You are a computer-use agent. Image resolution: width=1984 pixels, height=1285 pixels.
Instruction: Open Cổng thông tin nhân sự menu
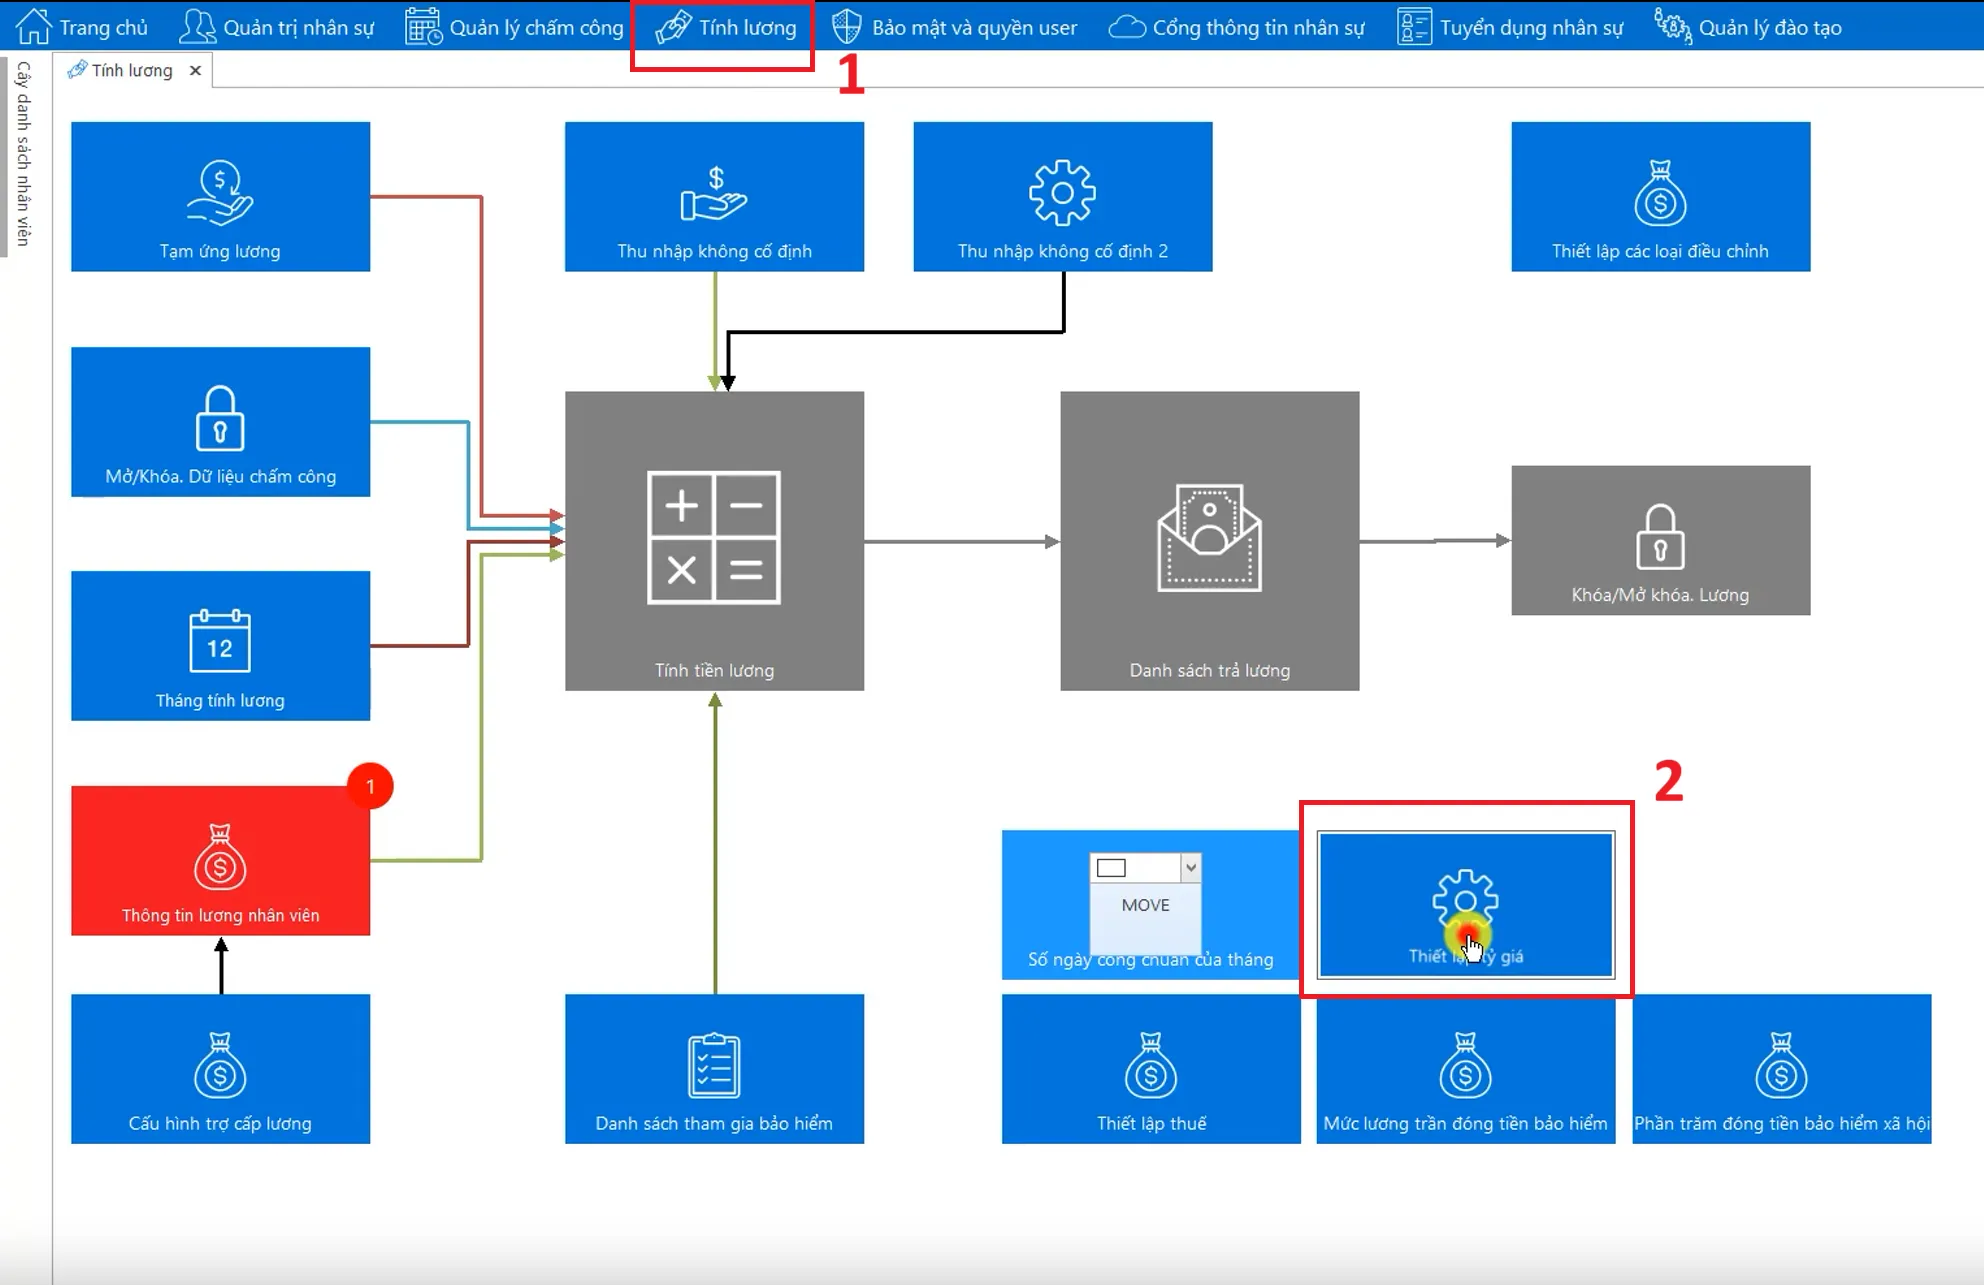(1236, 27)
